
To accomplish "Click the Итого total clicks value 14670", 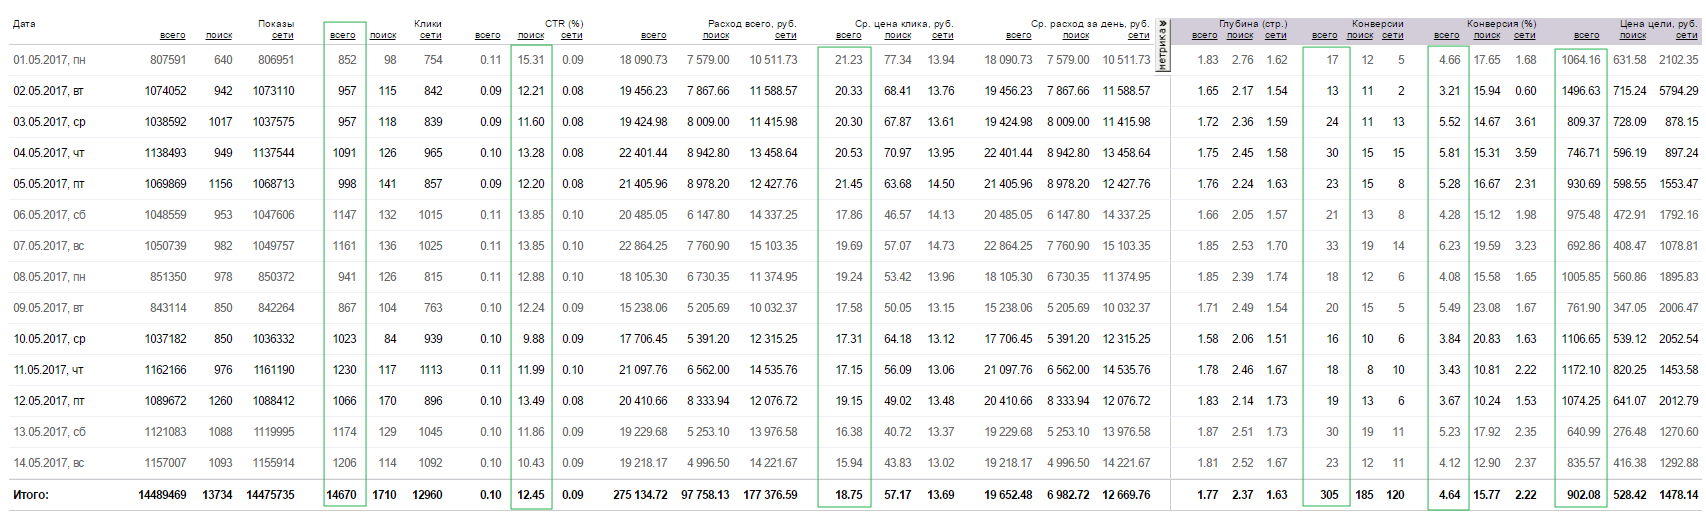I will [342, 495].
